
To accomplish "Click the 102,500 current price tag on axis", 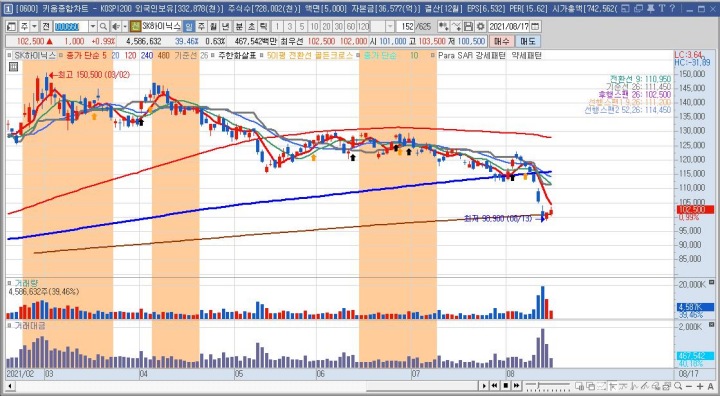I will (x=695, y=209).
